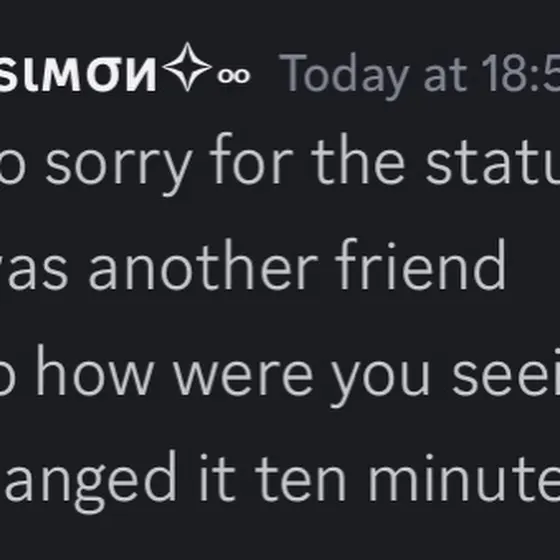This screenshot has width=560, height=560.
Task: Click the word "Today" in the timestamp
Action: 344,77
